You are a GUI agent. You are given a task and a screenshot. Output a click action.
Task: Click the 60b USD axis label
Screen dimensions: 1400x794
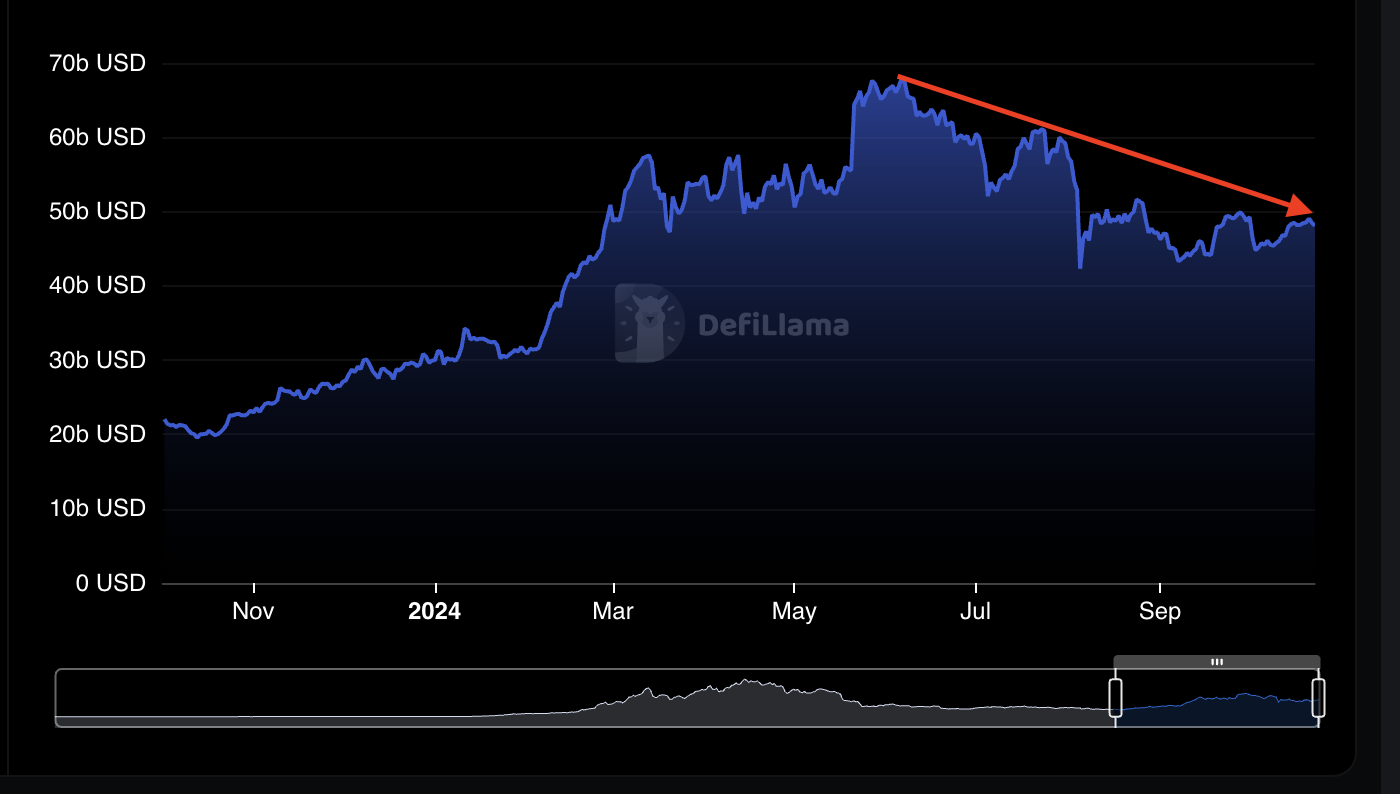pos(97,137)
